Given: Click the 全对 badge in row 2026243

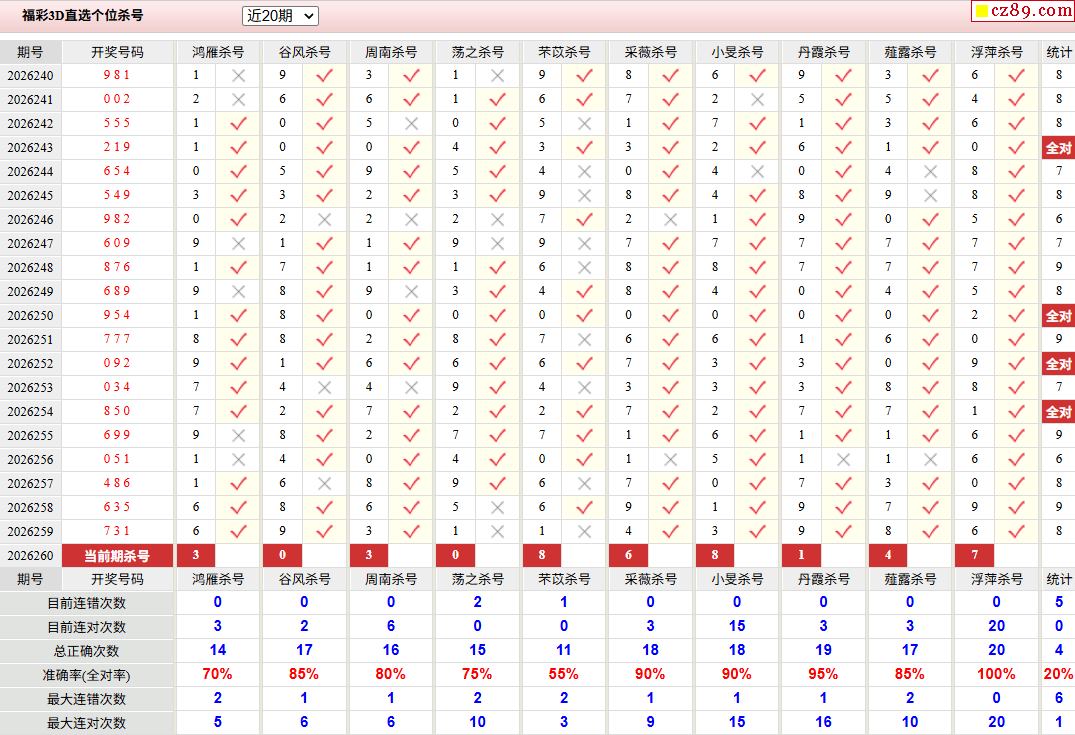Looking at the screenshot, I should [1059, 147].
